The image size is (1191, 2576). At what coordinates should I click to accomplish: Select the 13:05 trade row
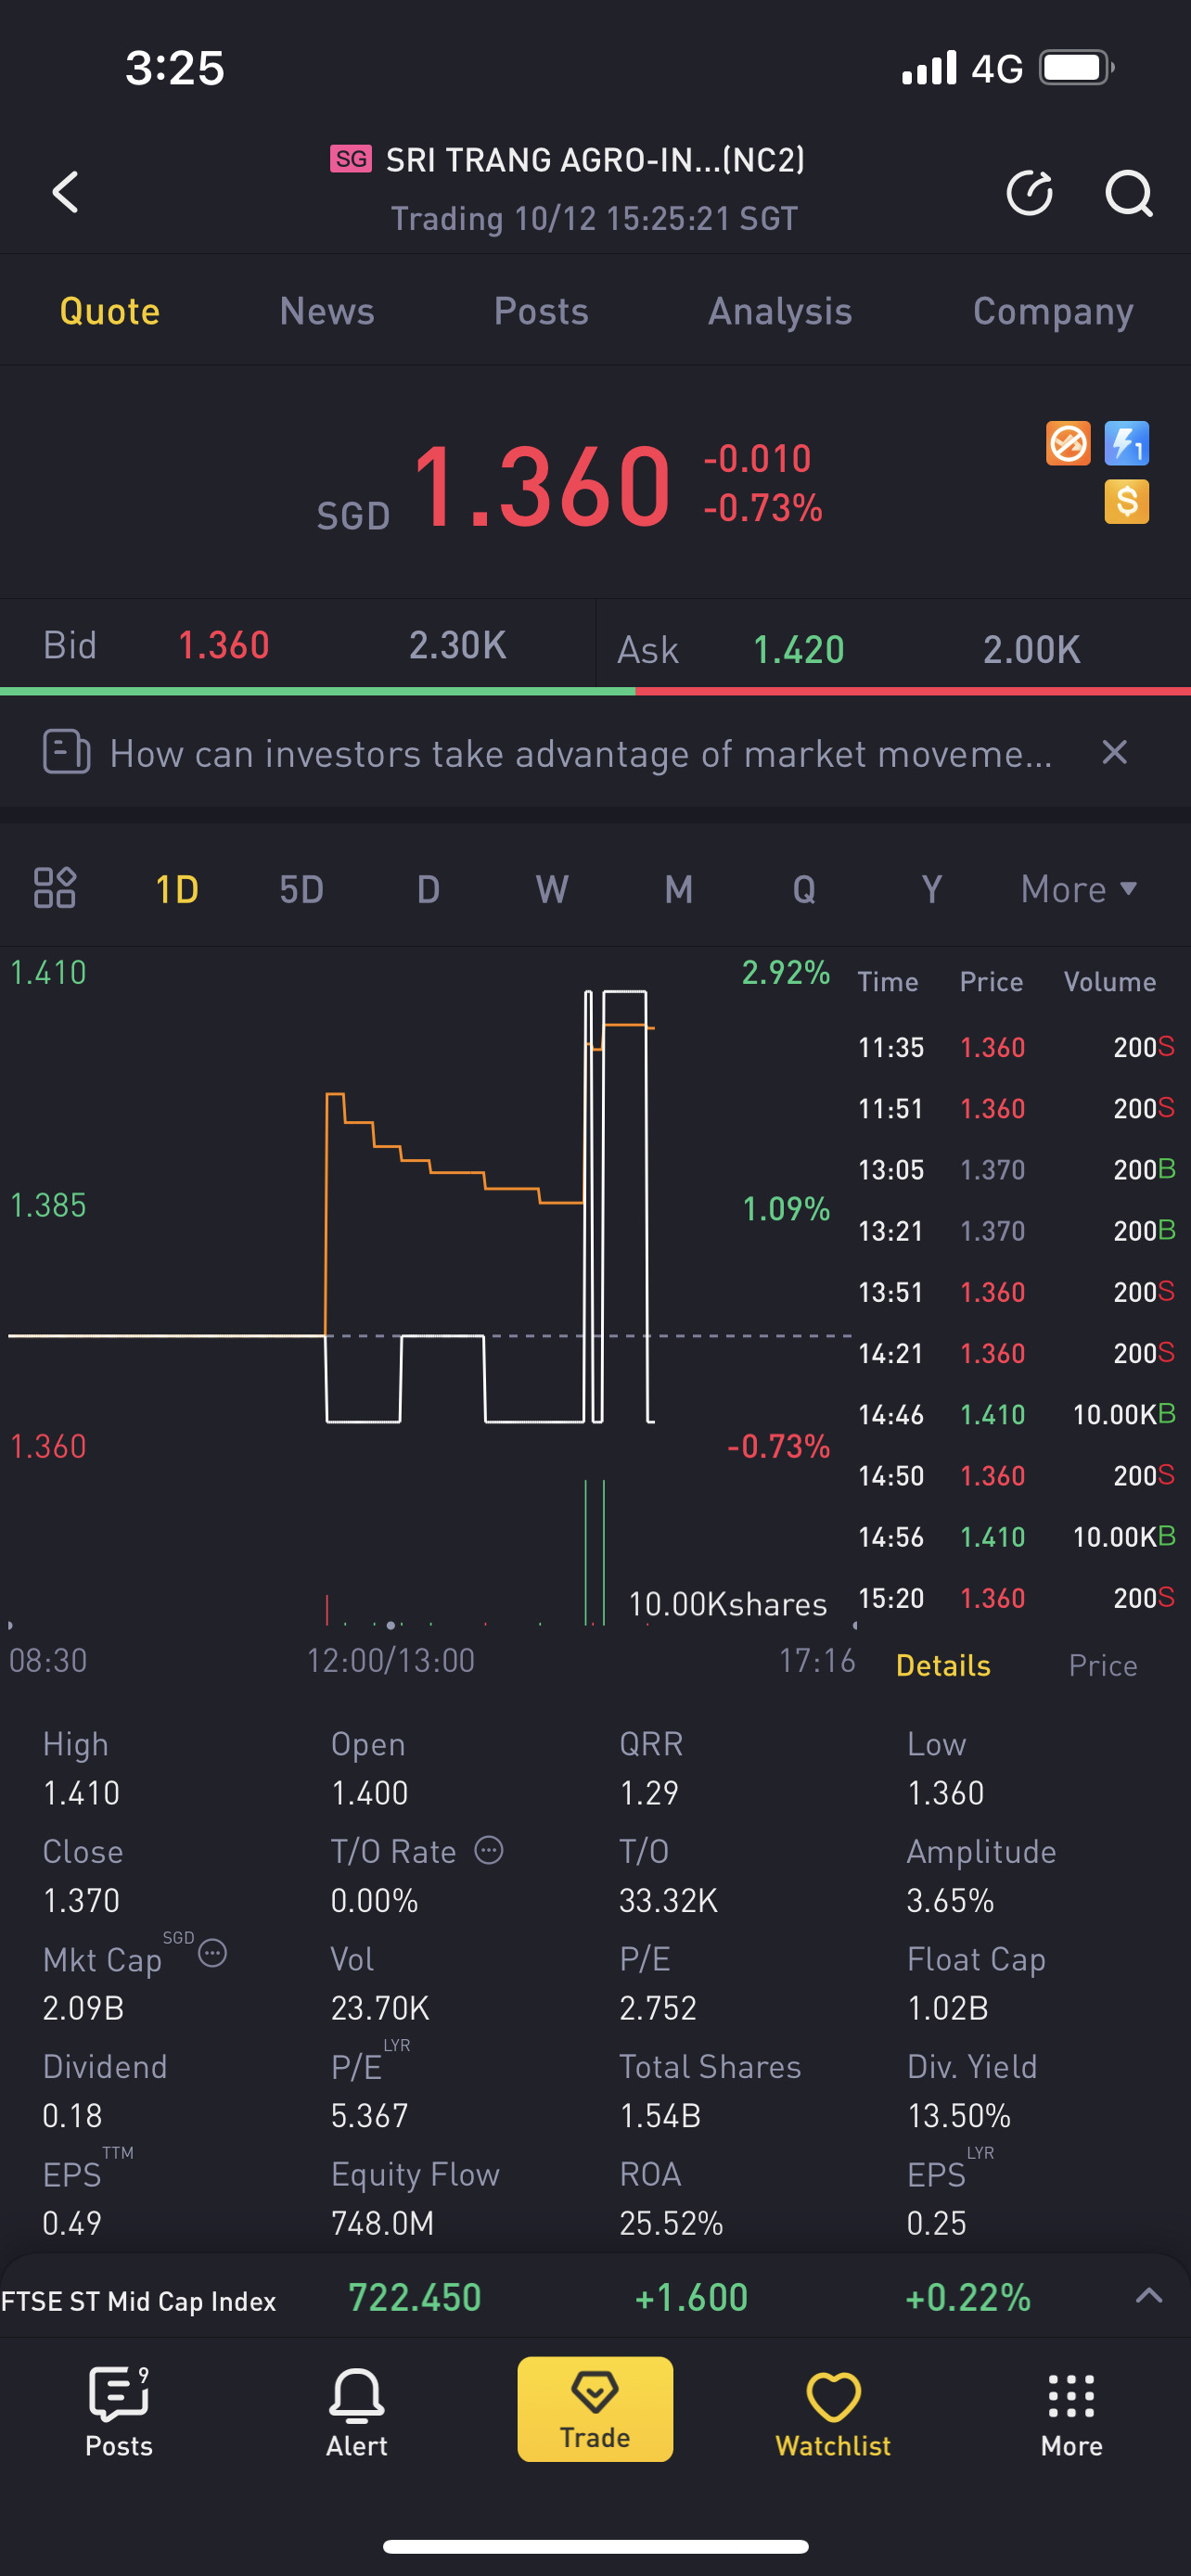[1016, 1169]
